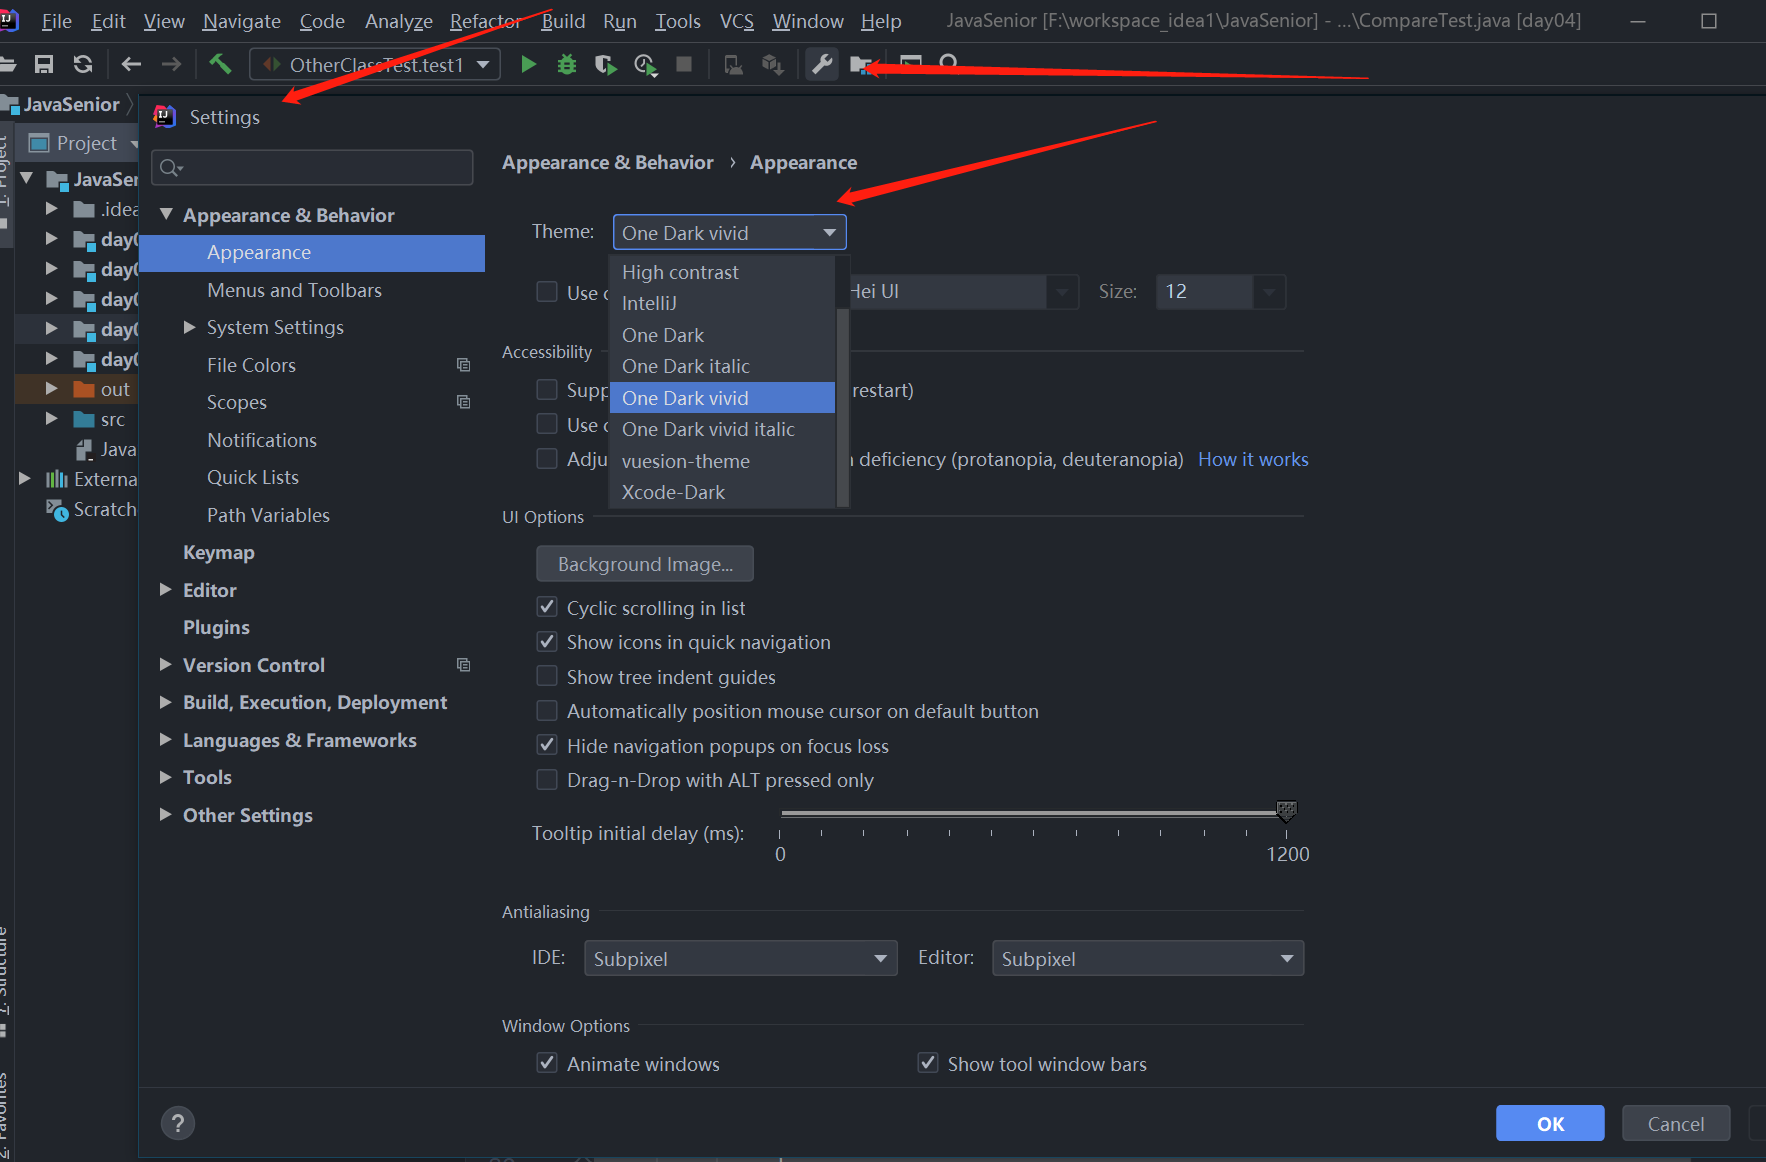Start debugging with the bug icon

coord(567,65)
